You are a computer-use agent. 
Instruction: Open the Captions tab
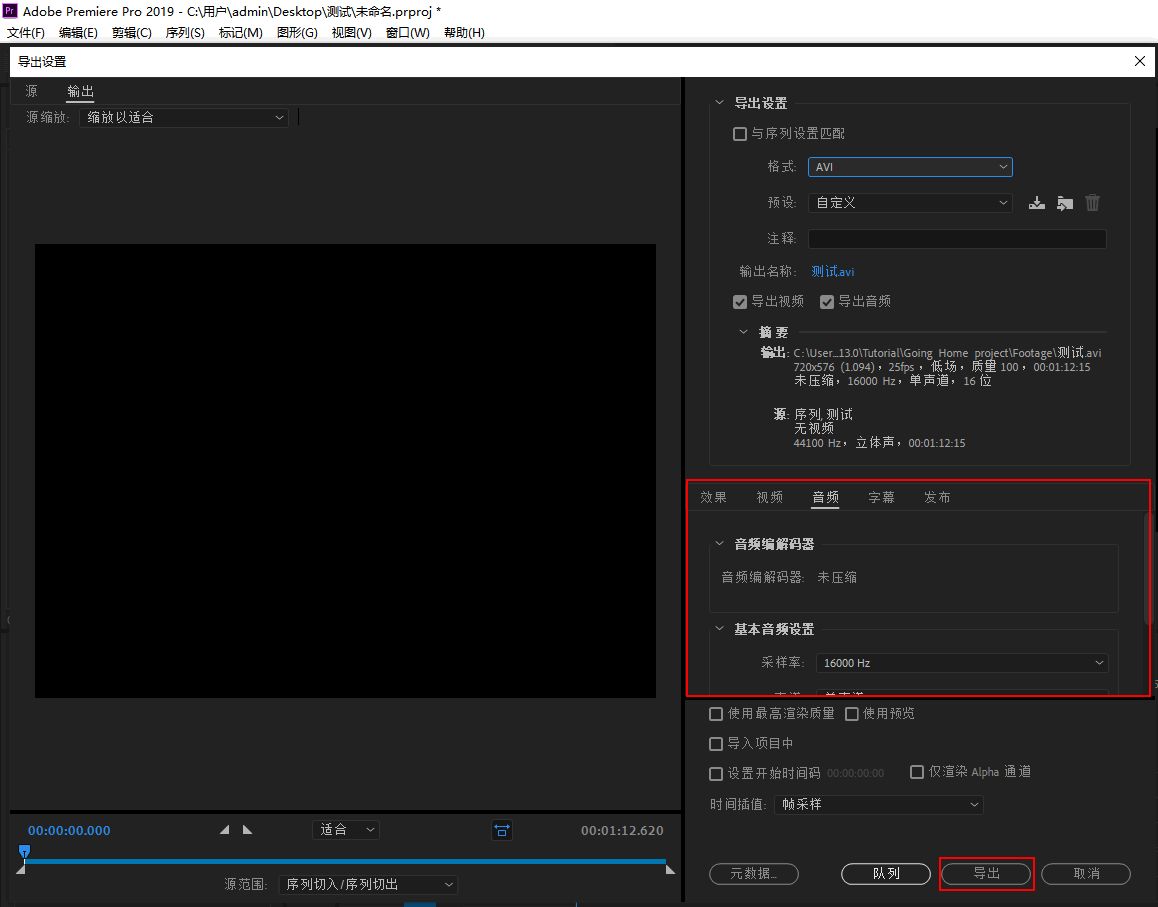(881, 497)
